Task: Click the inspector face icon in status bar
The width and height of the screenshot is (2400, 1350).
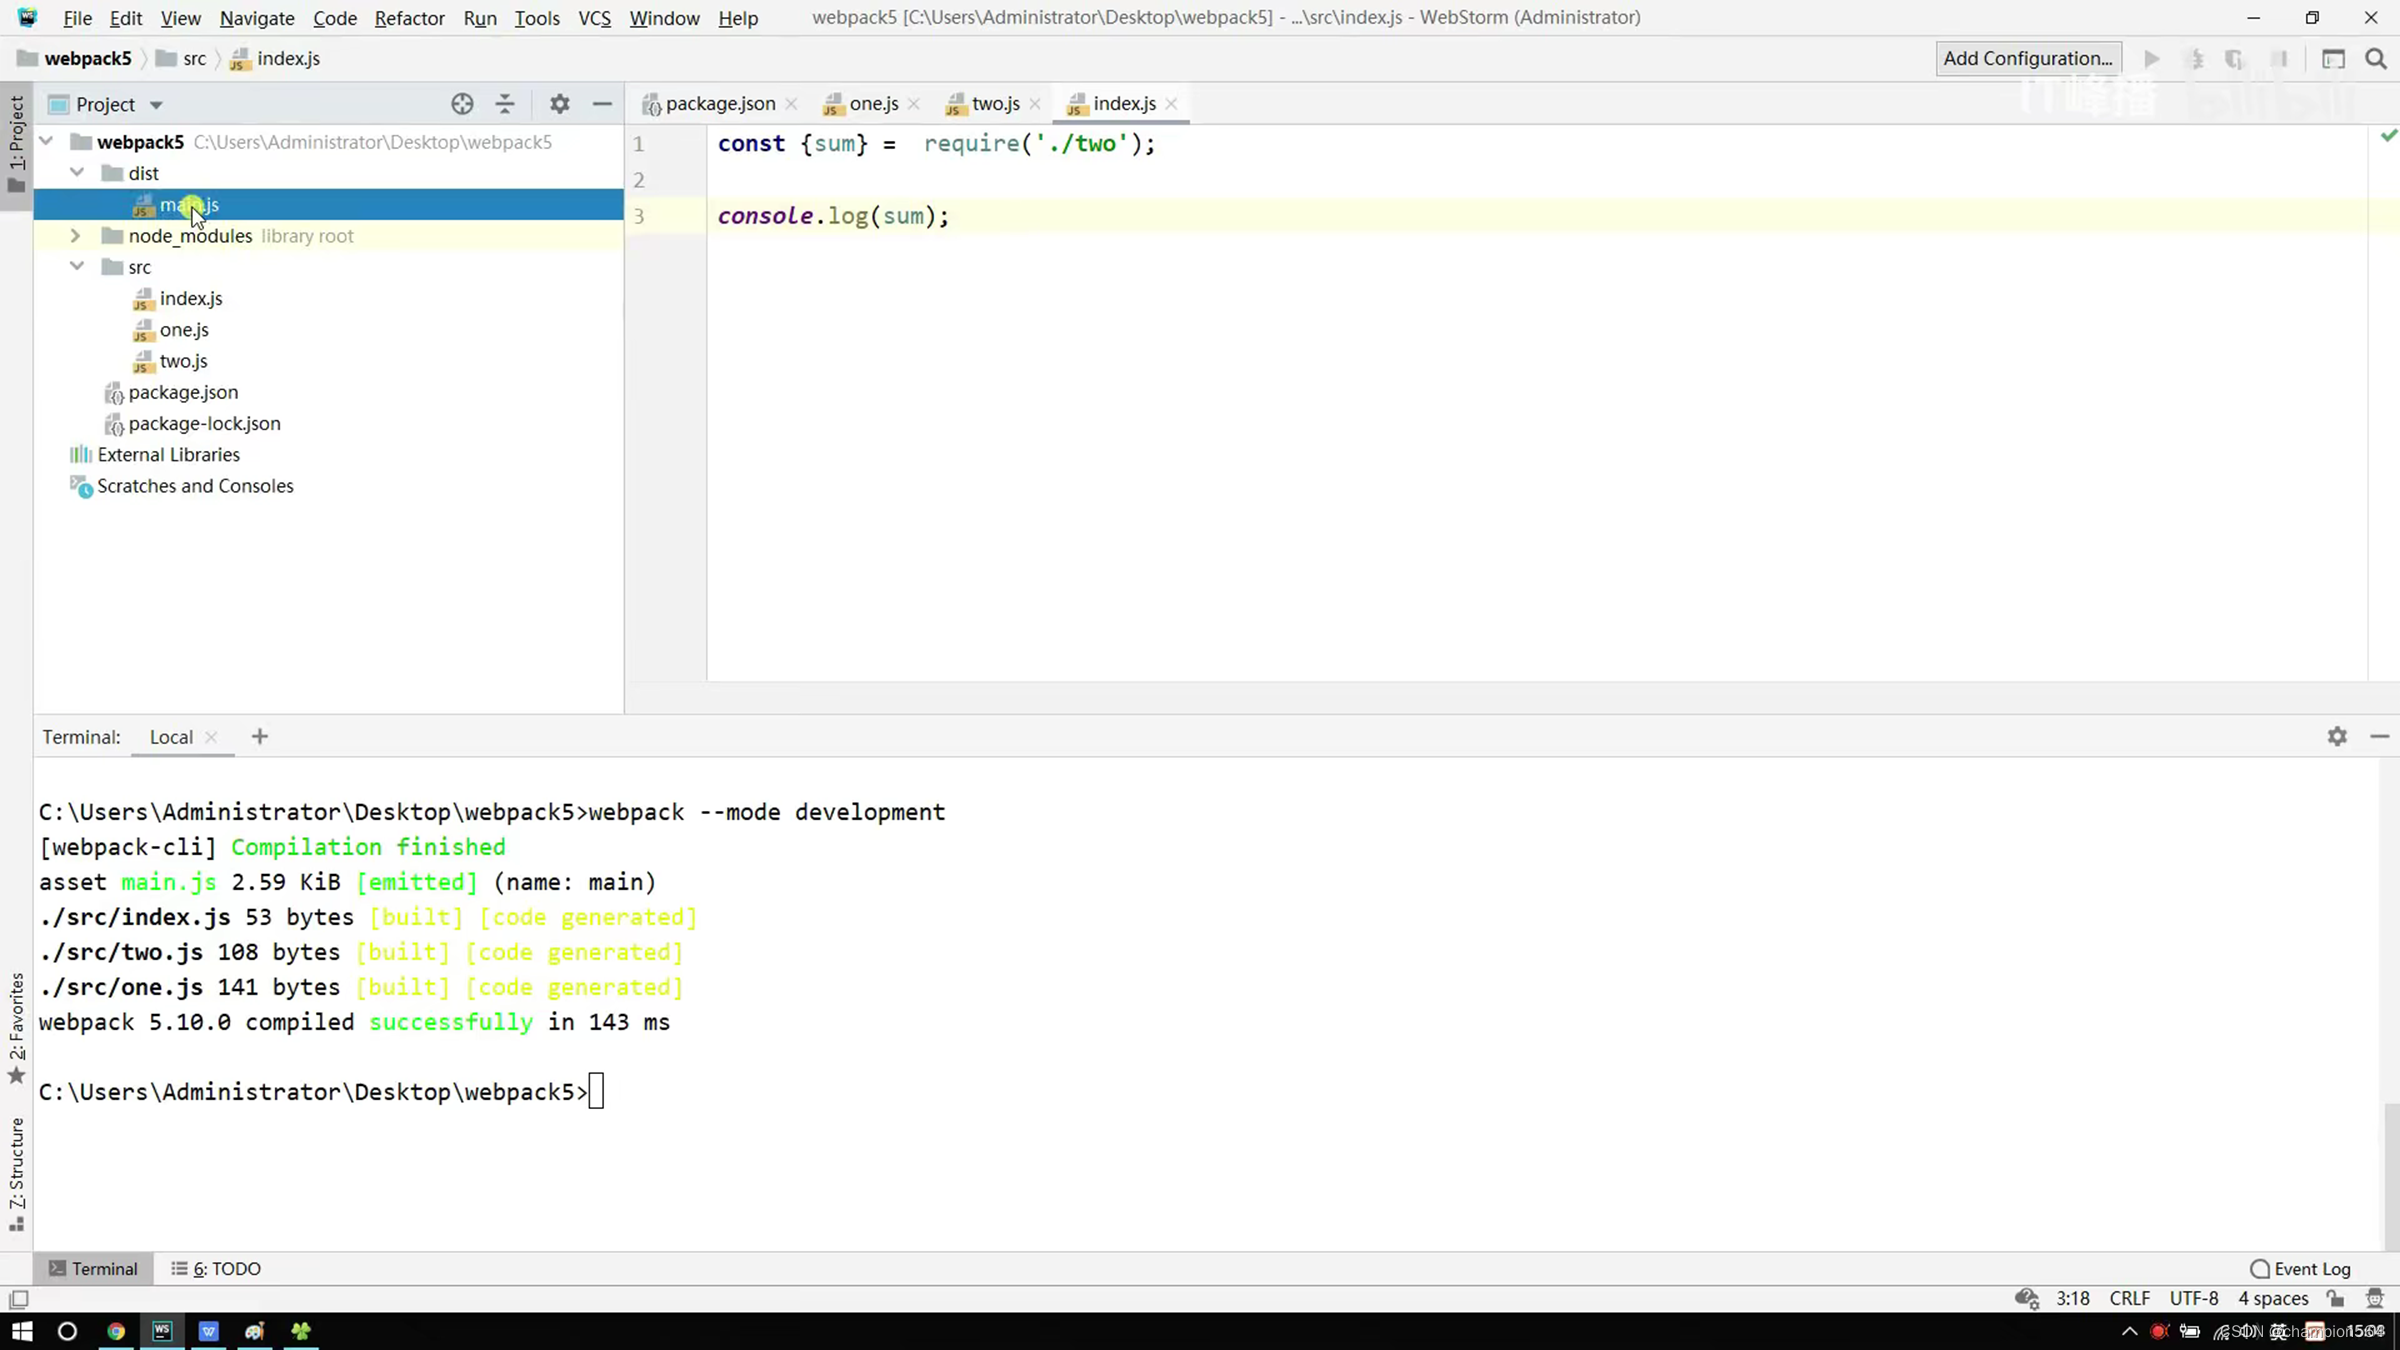Action: [x=2375, y=1299]
